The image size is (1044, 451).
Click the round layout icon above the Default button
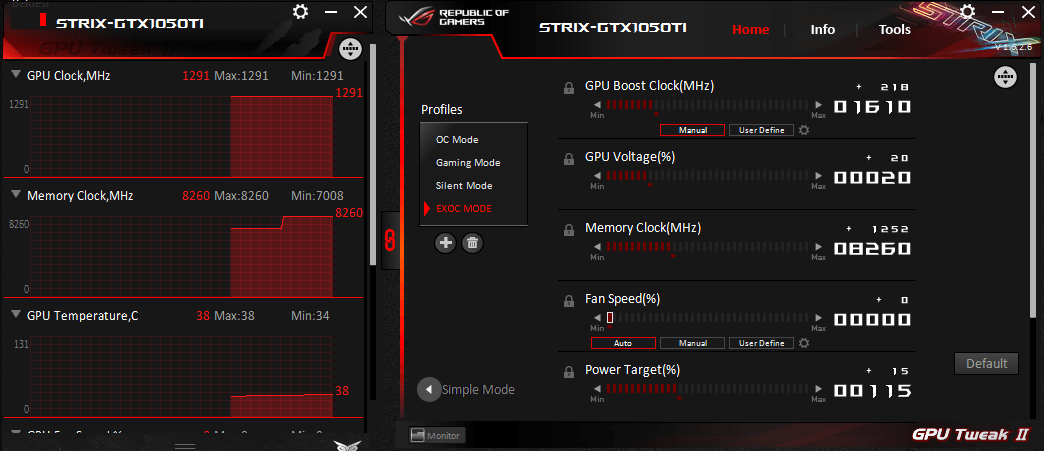(1005, 77)
